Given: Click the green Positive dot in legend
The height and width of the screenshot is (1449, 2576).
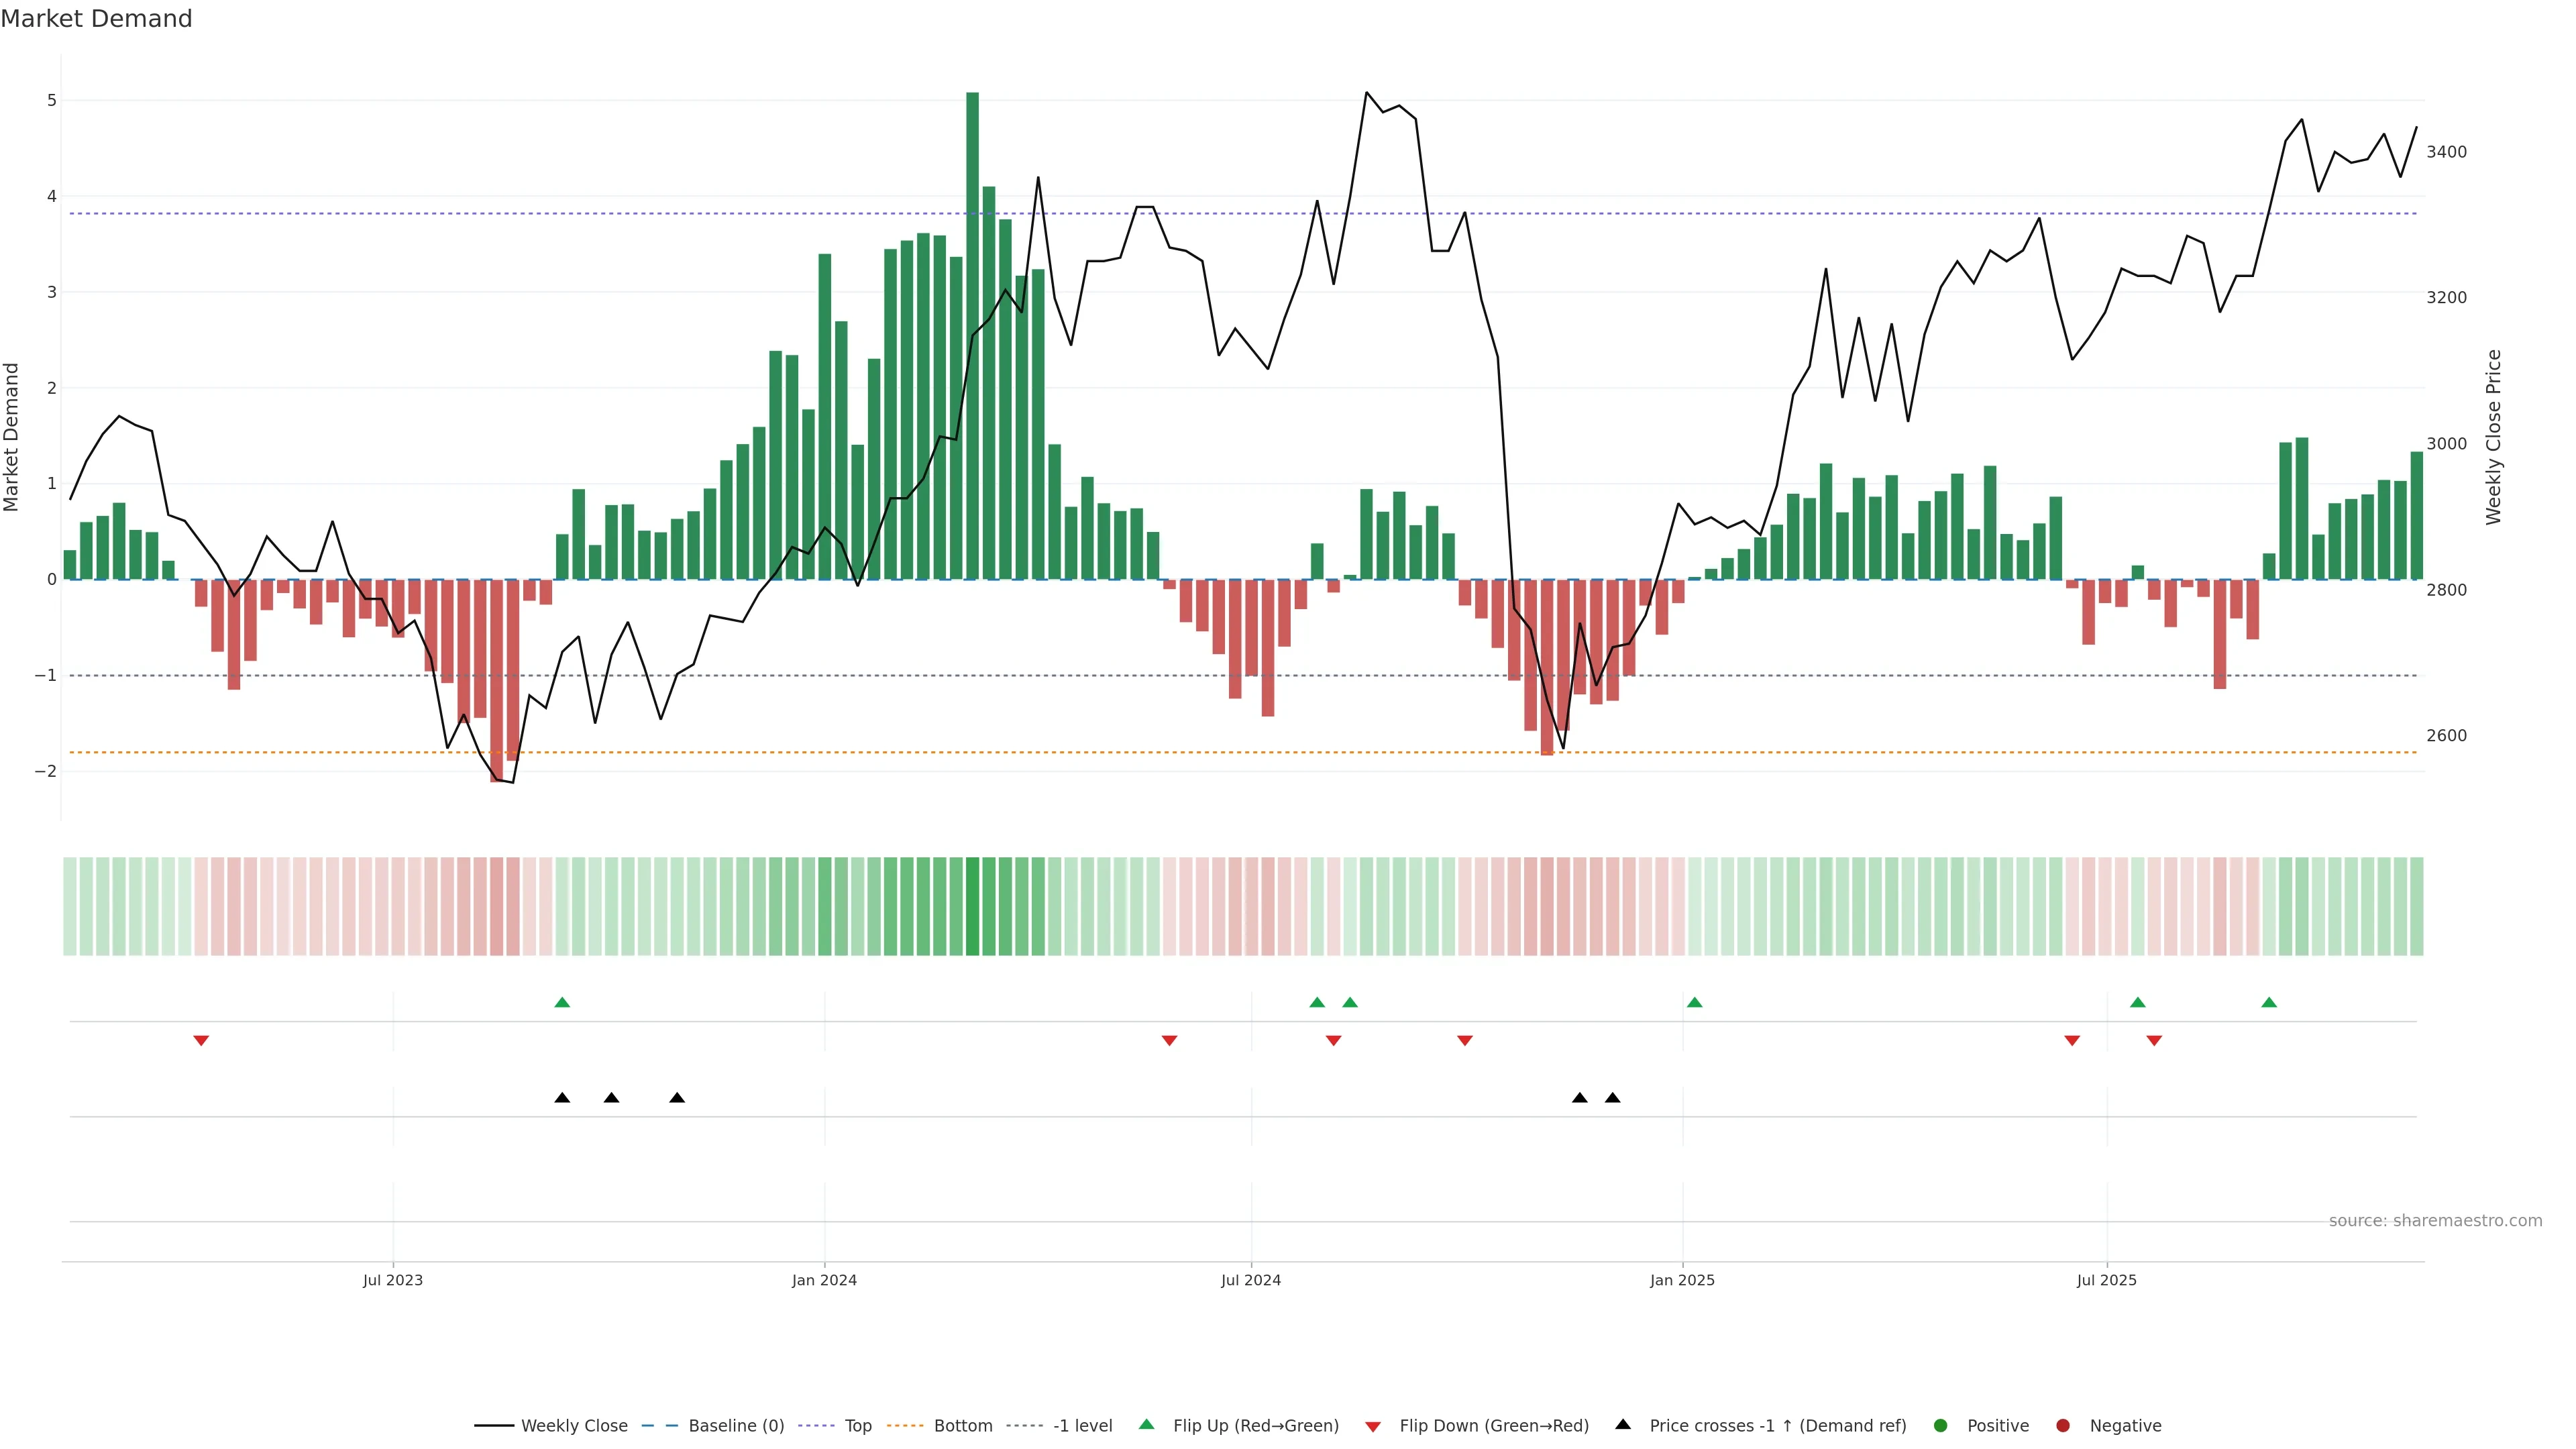Looking at the screenshot, I should 1941,1425.
